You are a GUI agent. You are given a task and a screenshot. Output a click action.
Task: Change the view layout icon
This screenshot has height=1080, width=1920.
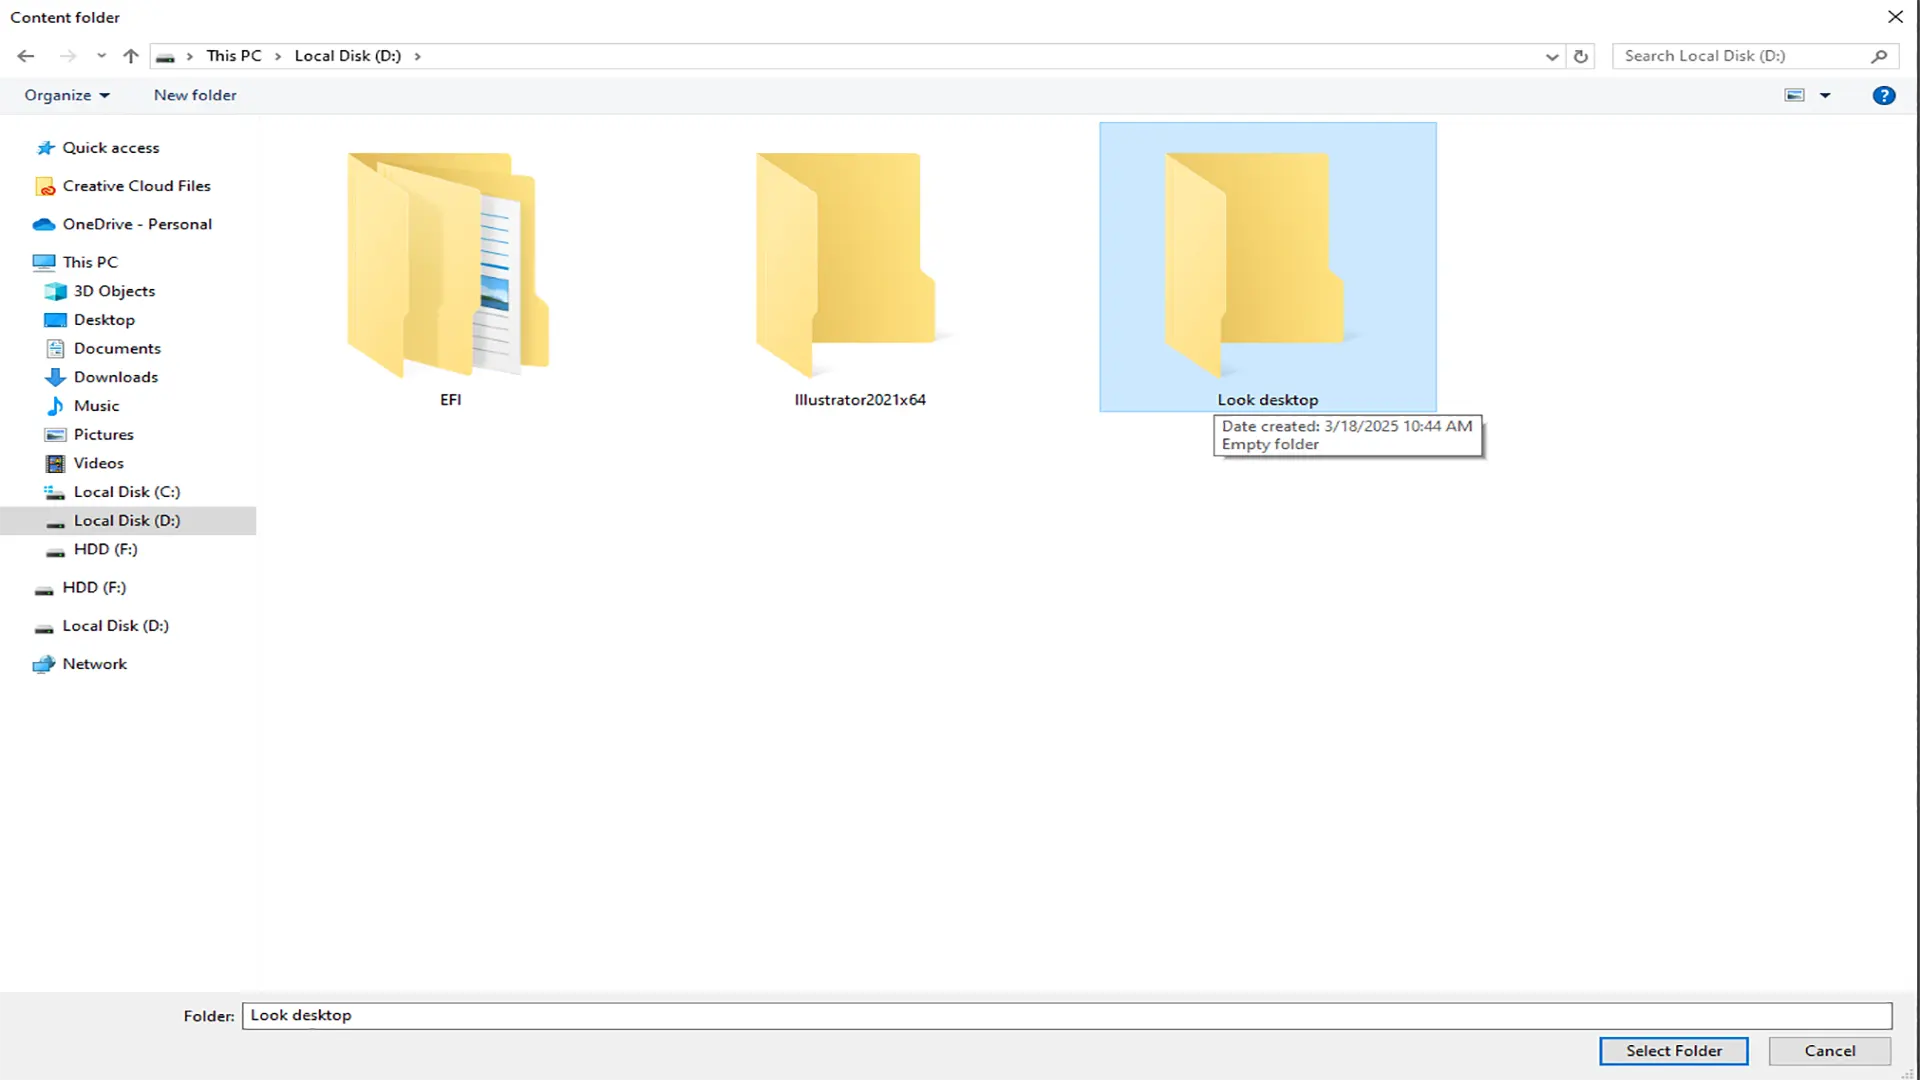[1795, 95]
